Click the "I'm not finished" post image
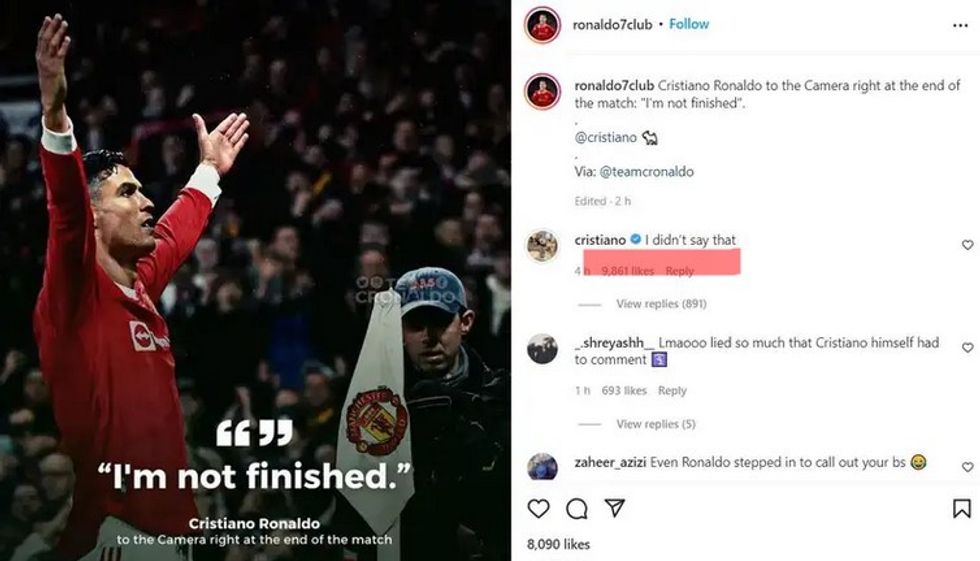 pos(255,280)
